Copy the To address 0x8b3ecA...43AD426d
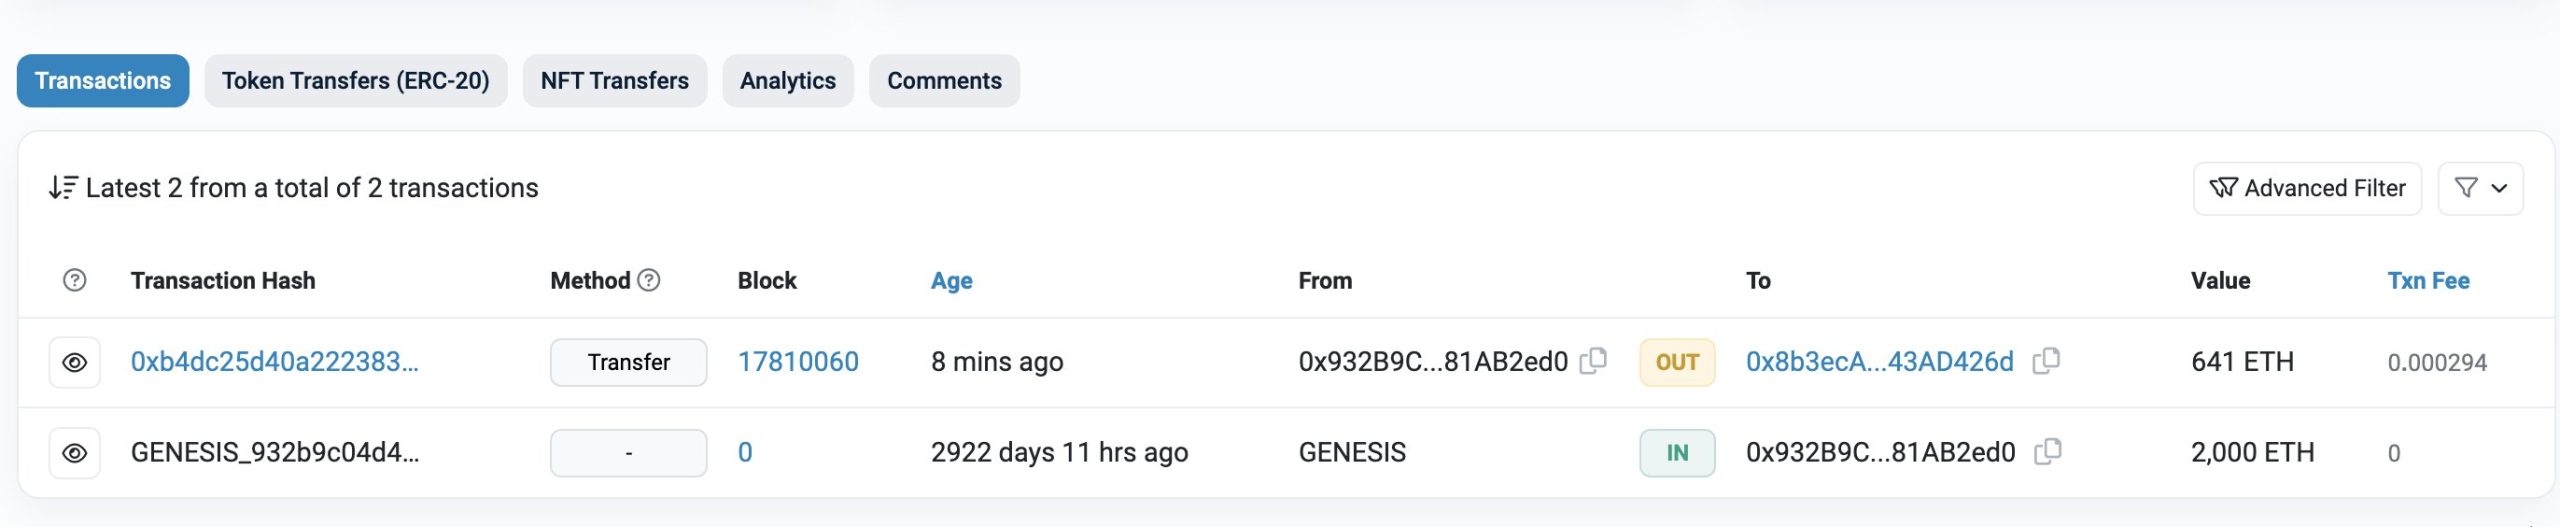Viewport: 2560px width, 527px height. 2046,361
